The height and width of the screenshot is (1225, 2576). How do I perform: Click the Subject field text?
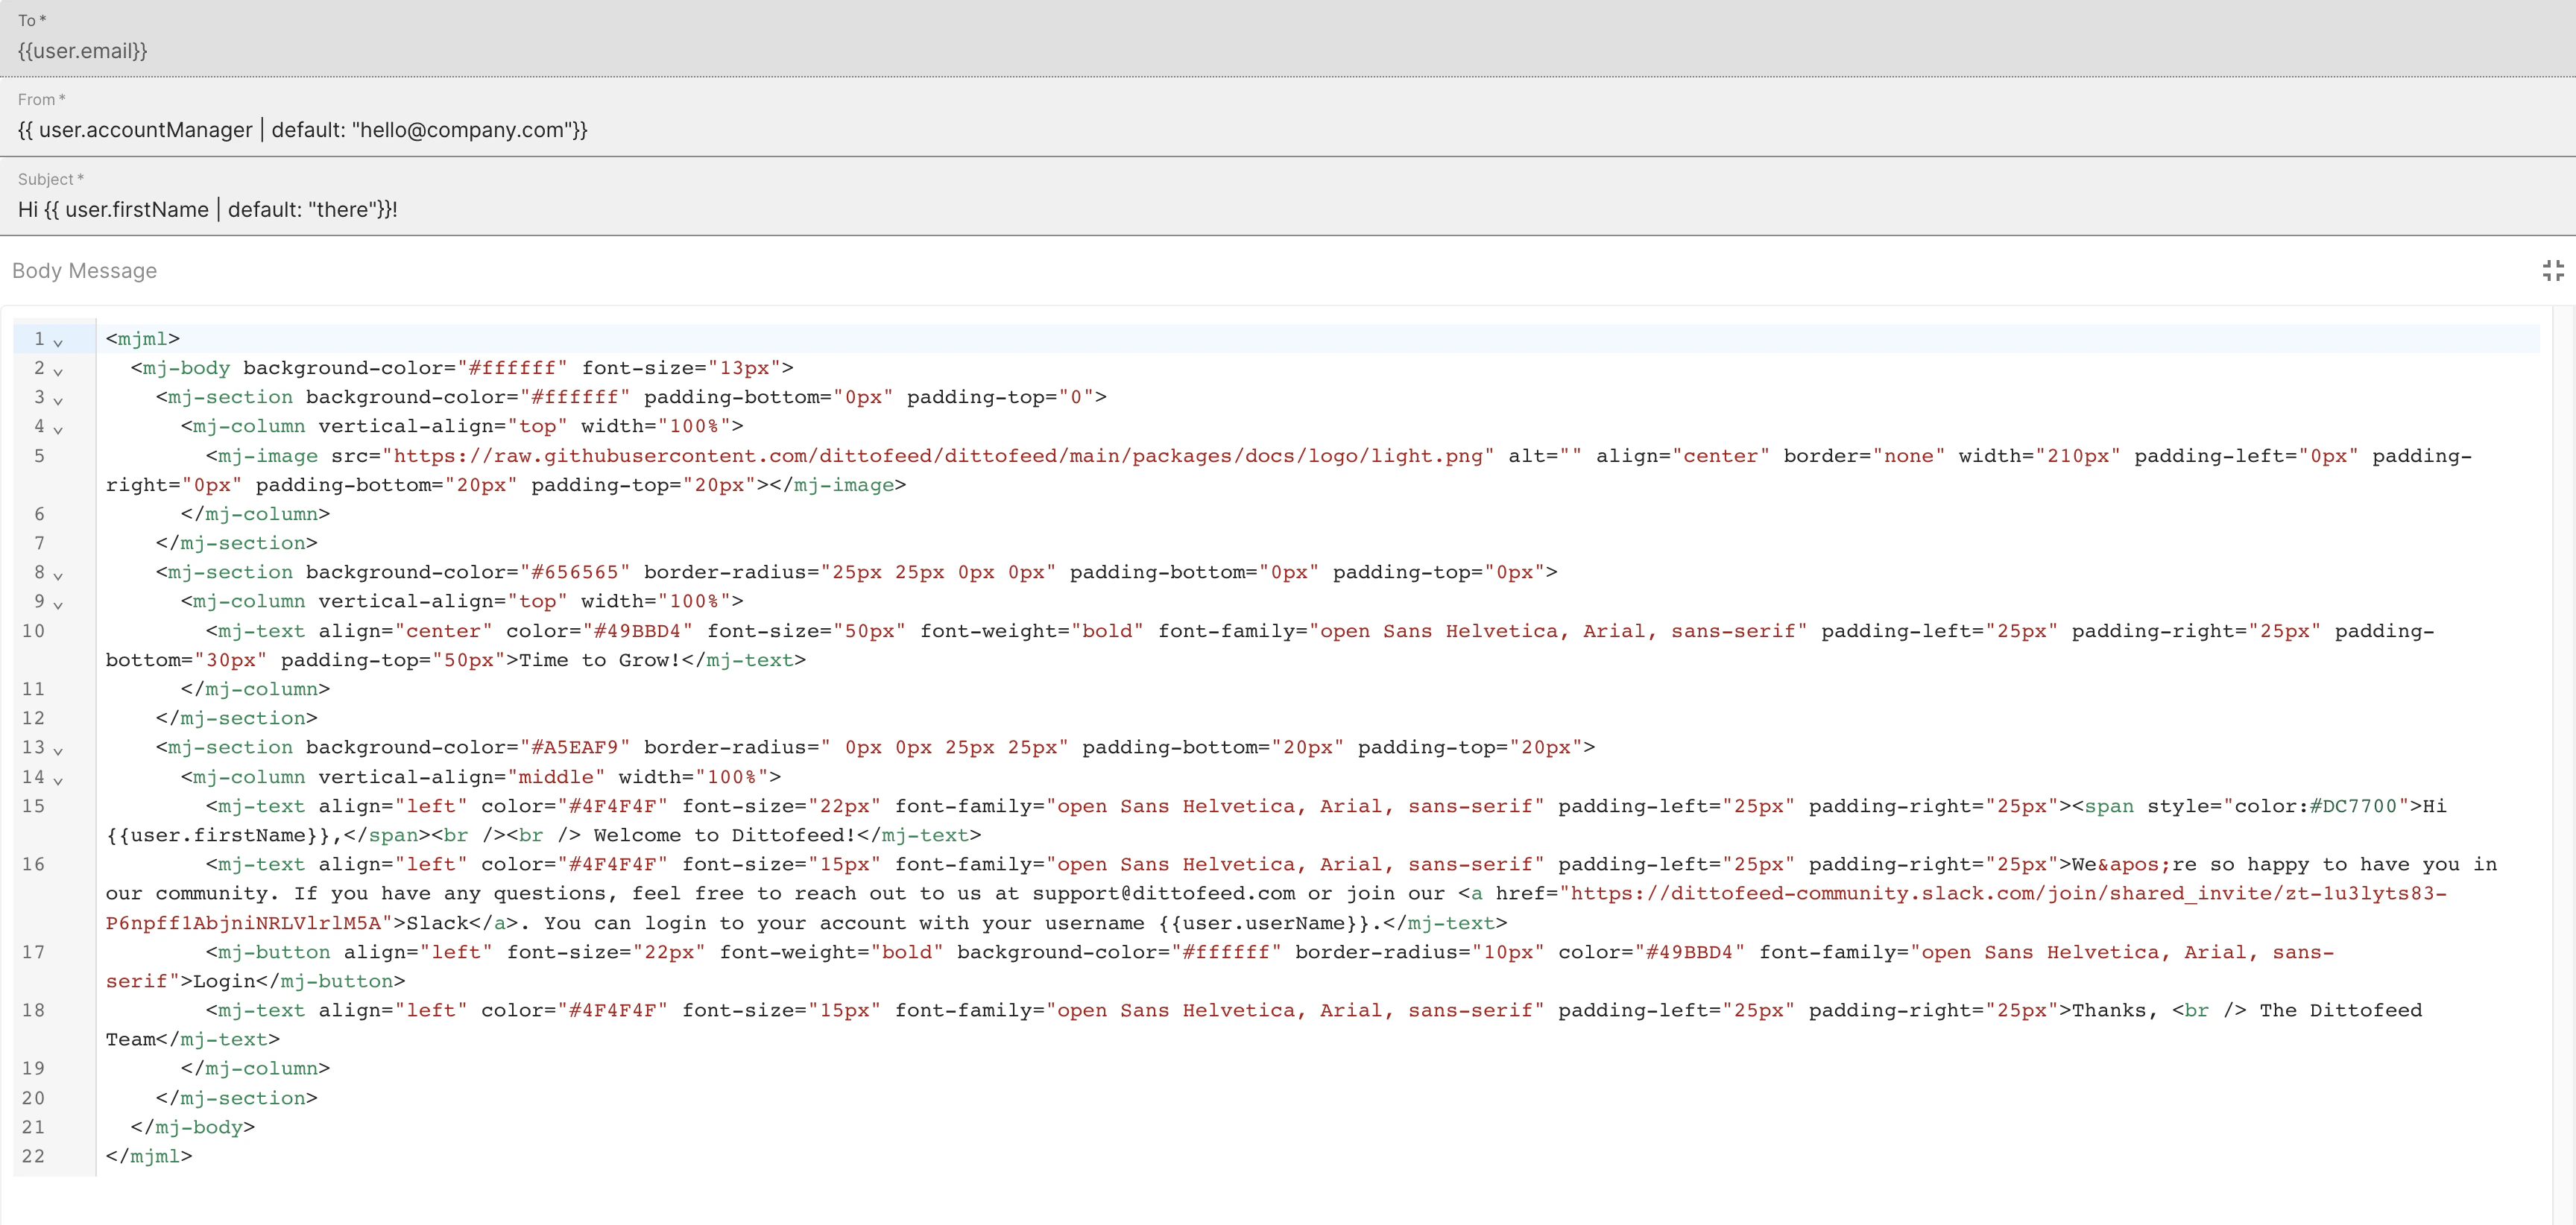tap(207, 210)
